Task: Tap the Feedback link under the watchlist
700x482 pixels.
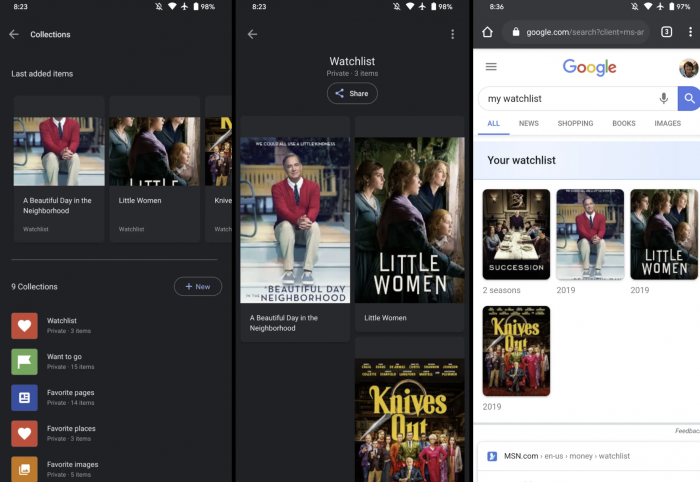Action: click(687, 431)
